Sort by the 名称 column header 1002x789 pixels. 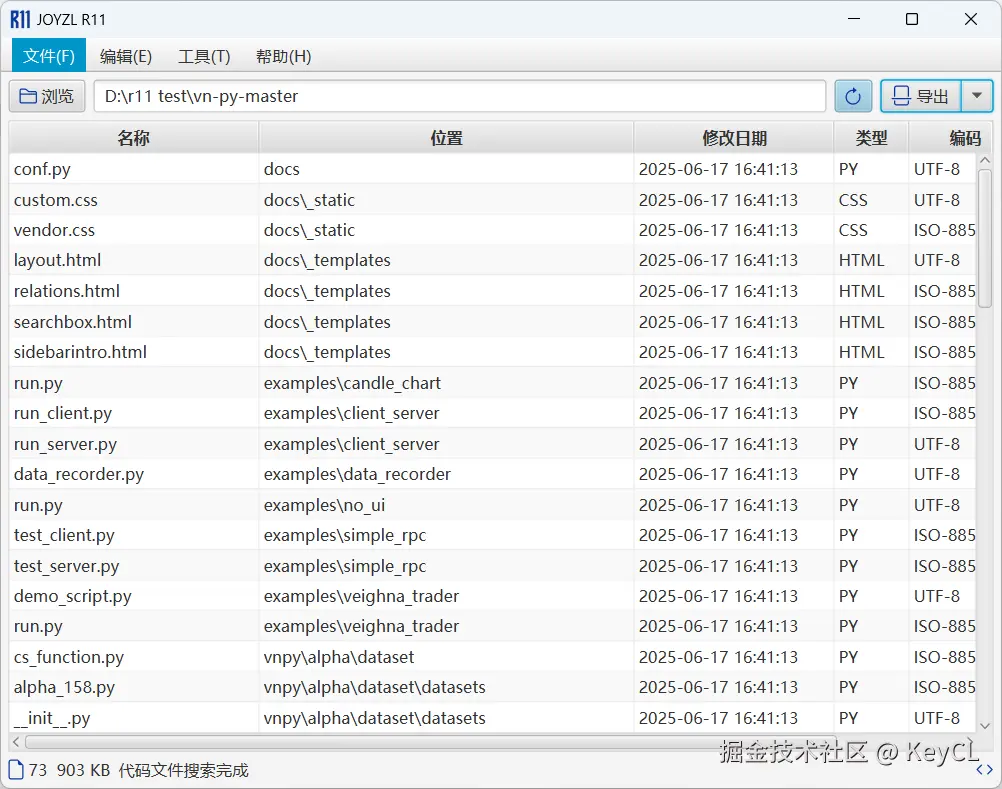point(134,138)
